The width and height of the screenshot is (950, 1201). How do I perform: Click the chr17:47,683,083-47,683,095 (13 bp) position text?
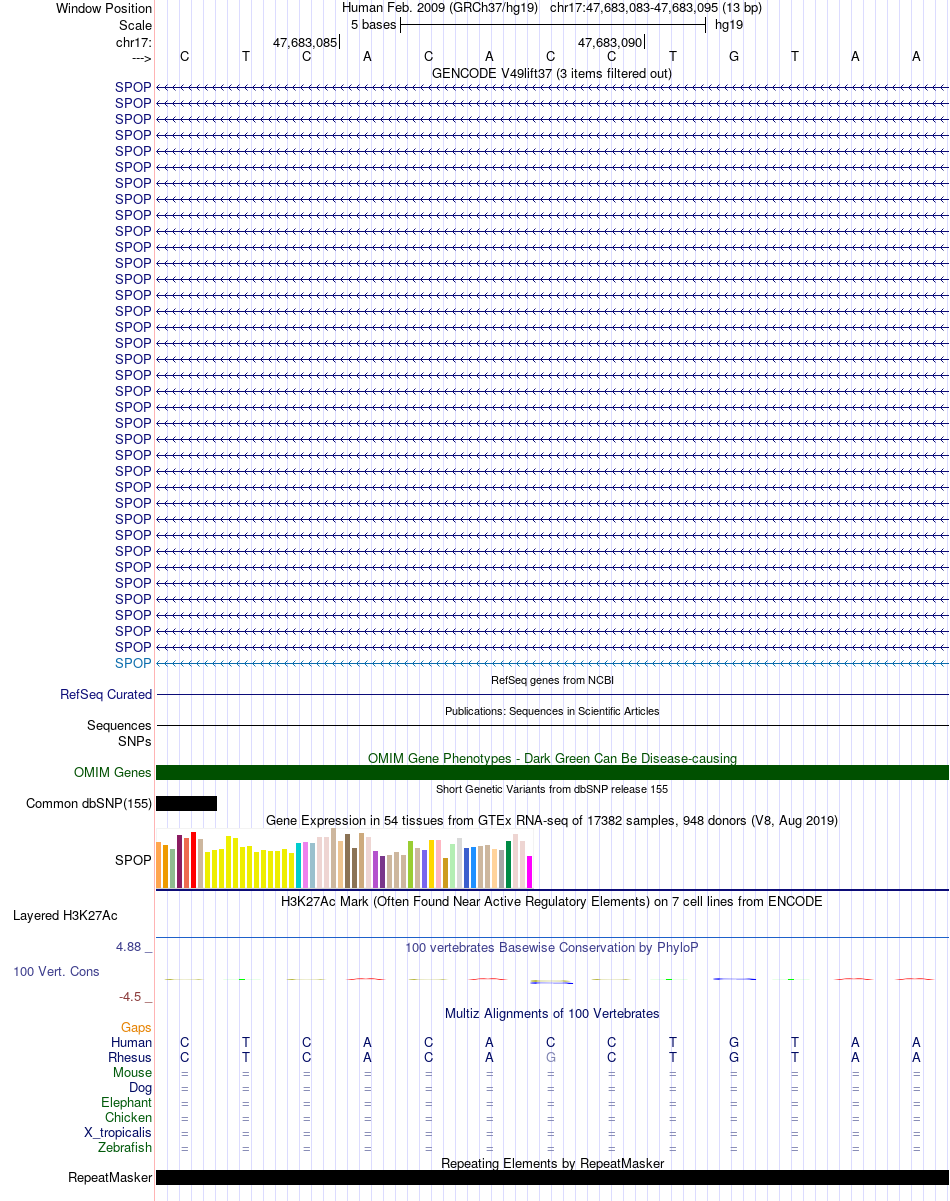pyautogui.click(x=656, y=8)
